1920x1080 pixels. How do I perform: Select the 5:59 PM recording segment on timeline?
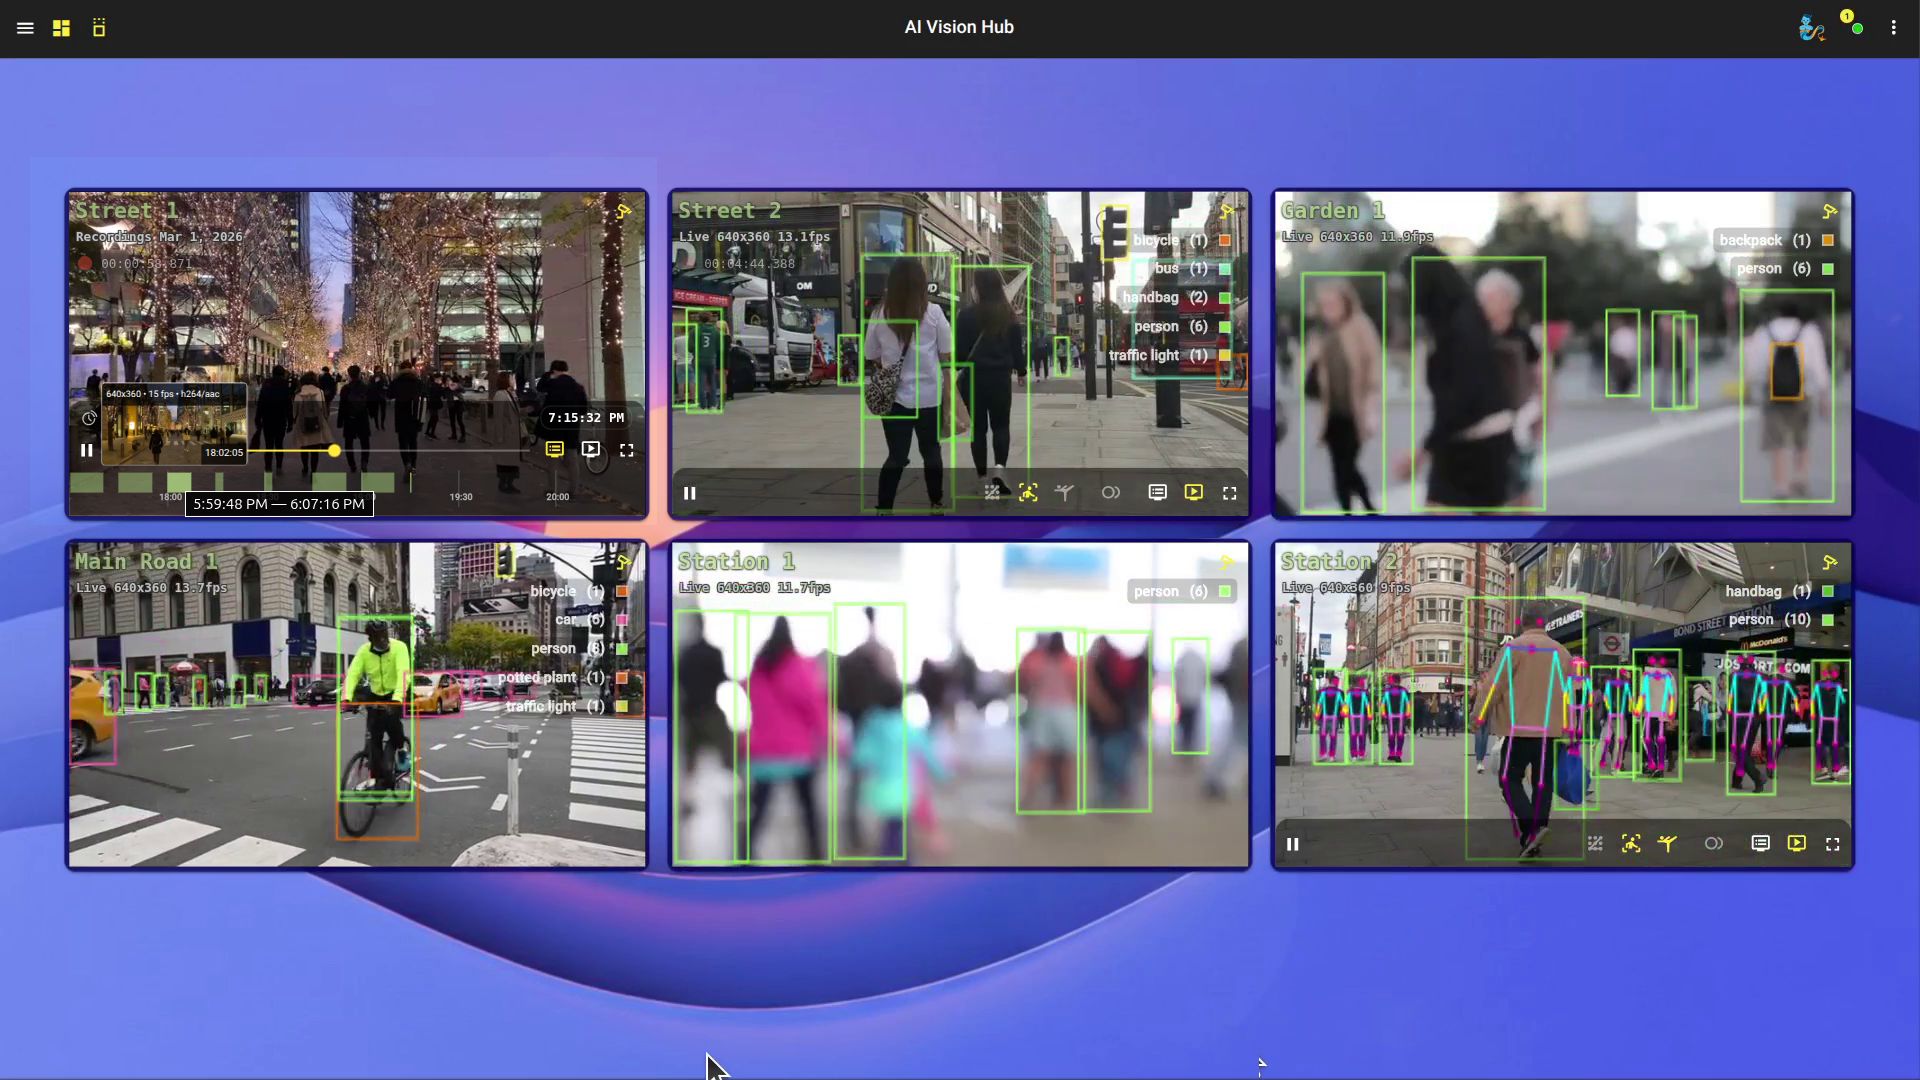(x=180, y=482)
